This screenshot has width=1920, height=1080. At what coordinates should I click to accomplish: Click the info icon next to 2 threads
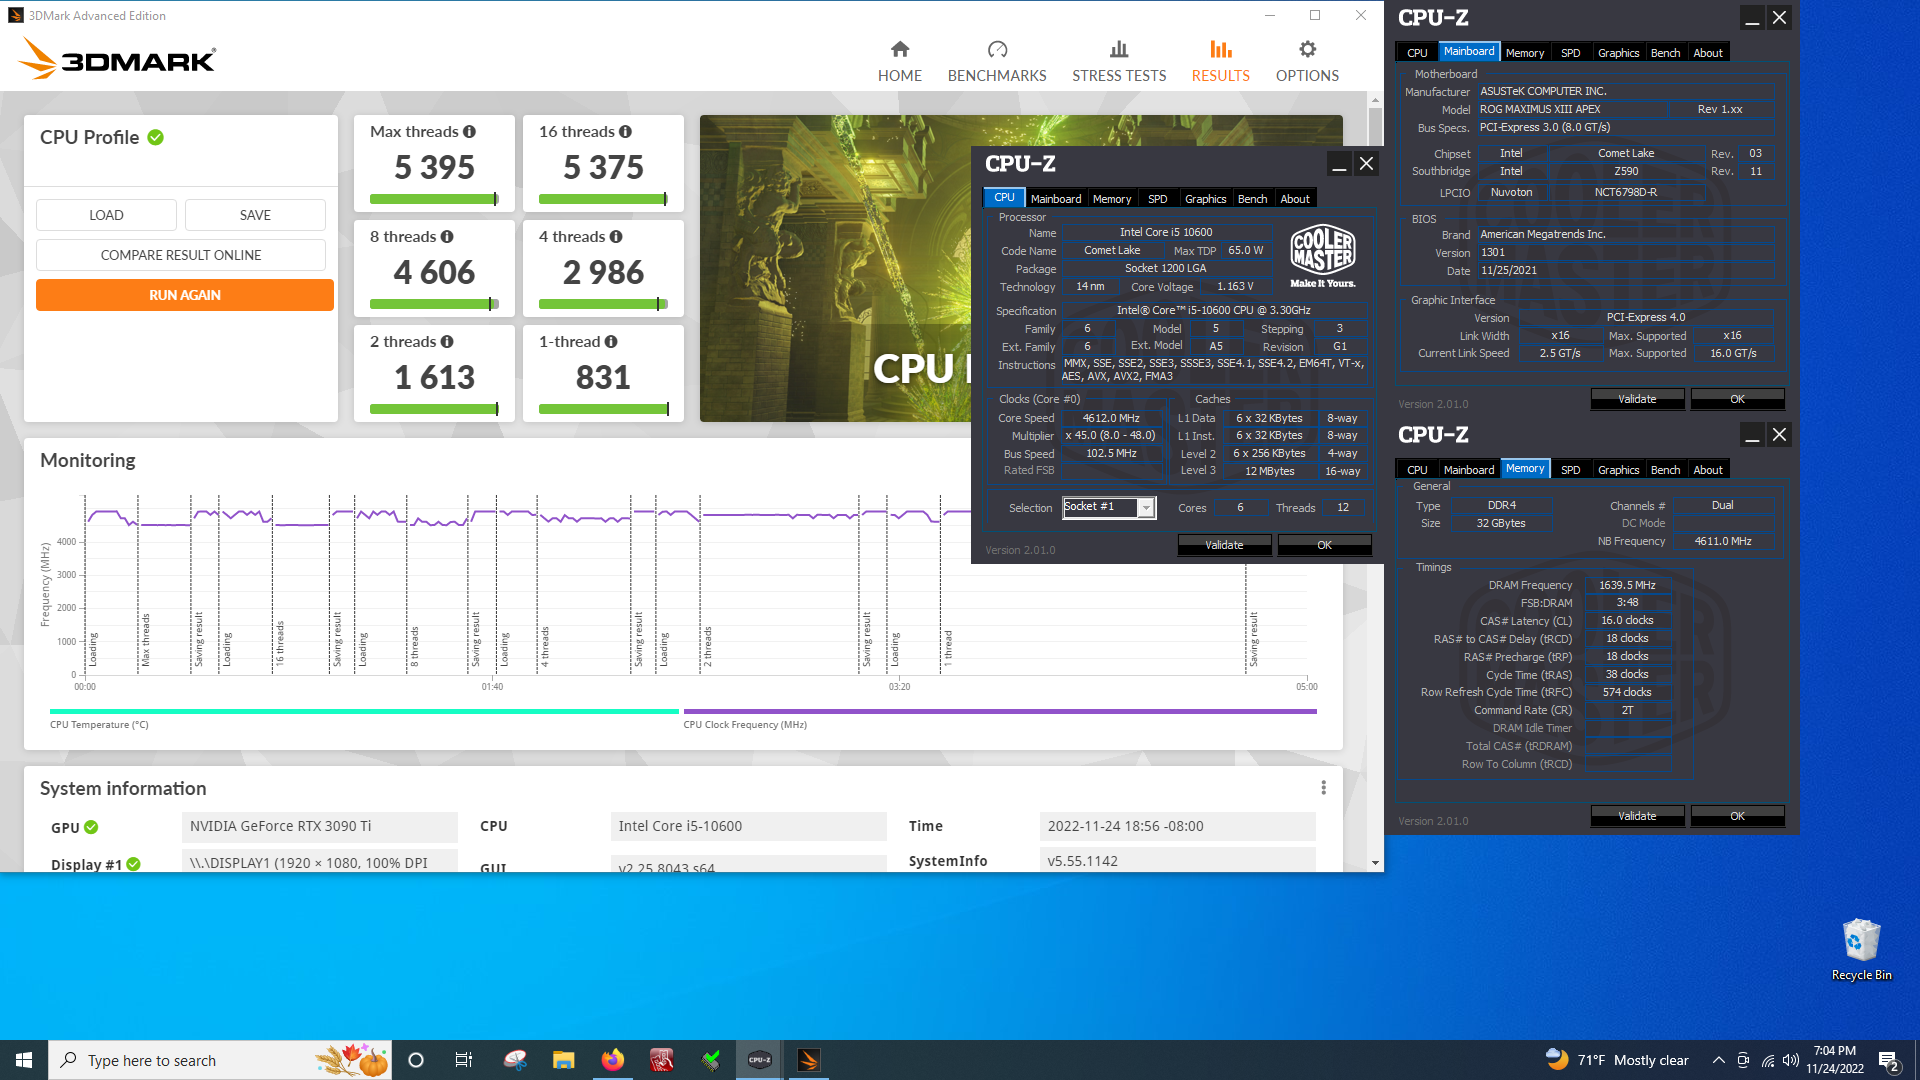point(447,342)
